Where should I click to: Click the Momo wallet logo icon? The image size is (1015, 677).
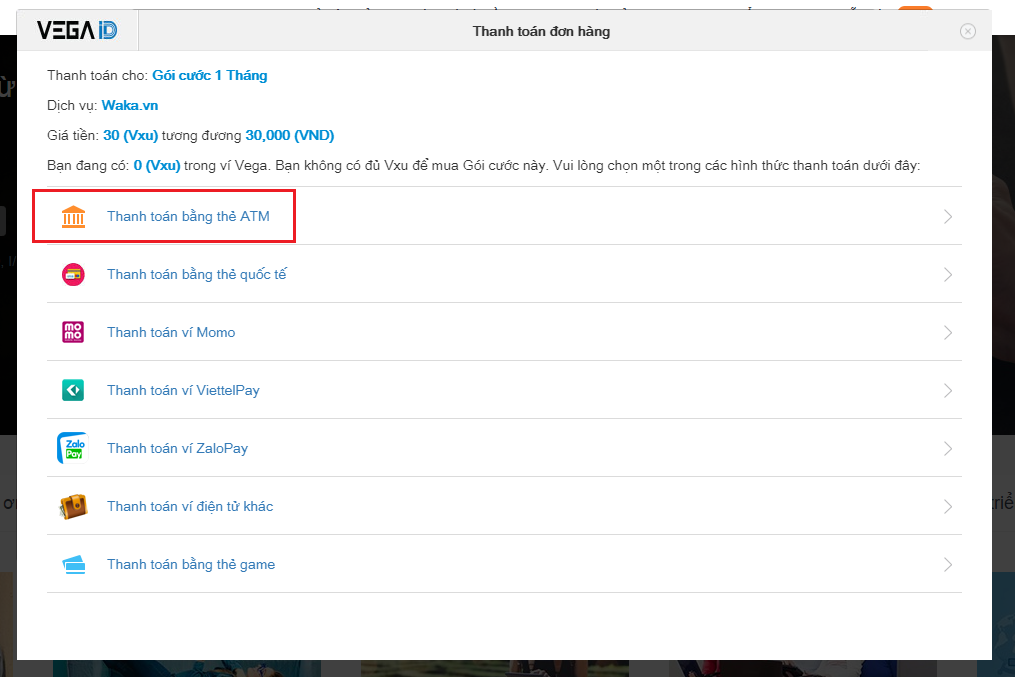coord(73,333)
